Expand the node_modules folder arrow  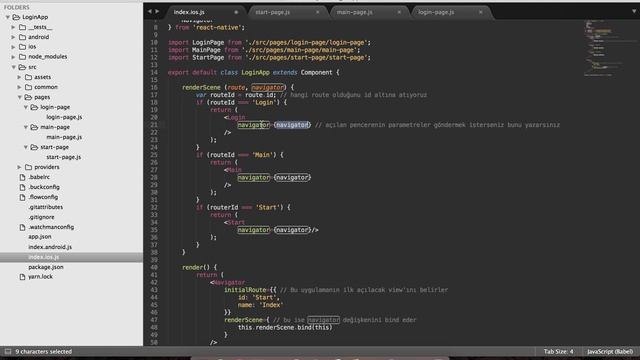point(13,57)
